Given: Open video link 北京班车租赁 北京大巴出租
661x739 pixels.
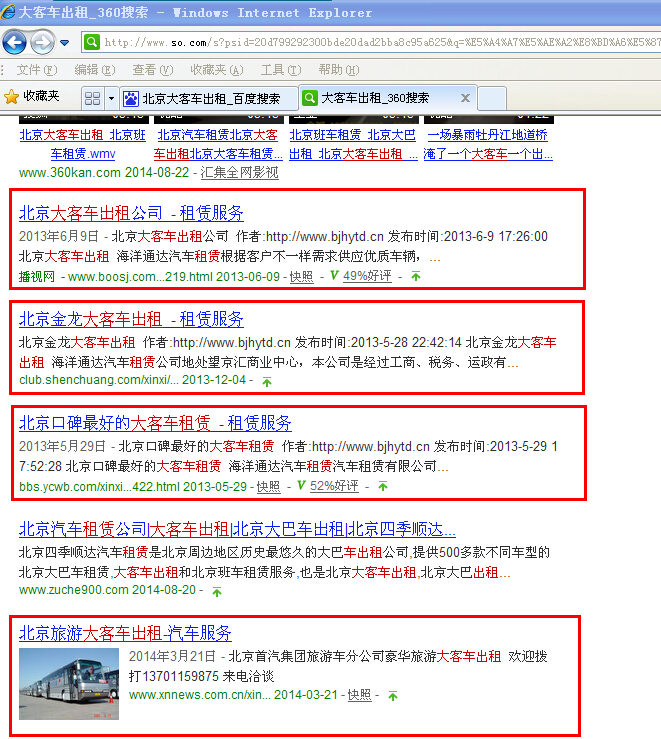Looking at the screenshot, I should (x=353, y=144).
